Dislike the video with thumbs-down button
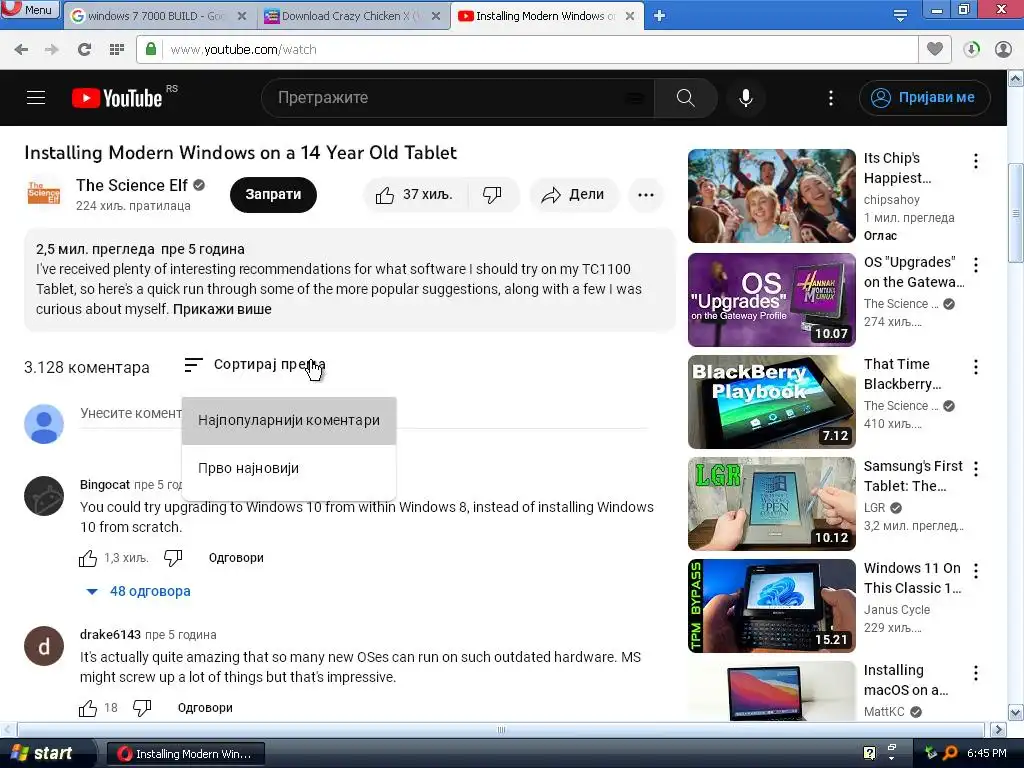 coord(492,195)
